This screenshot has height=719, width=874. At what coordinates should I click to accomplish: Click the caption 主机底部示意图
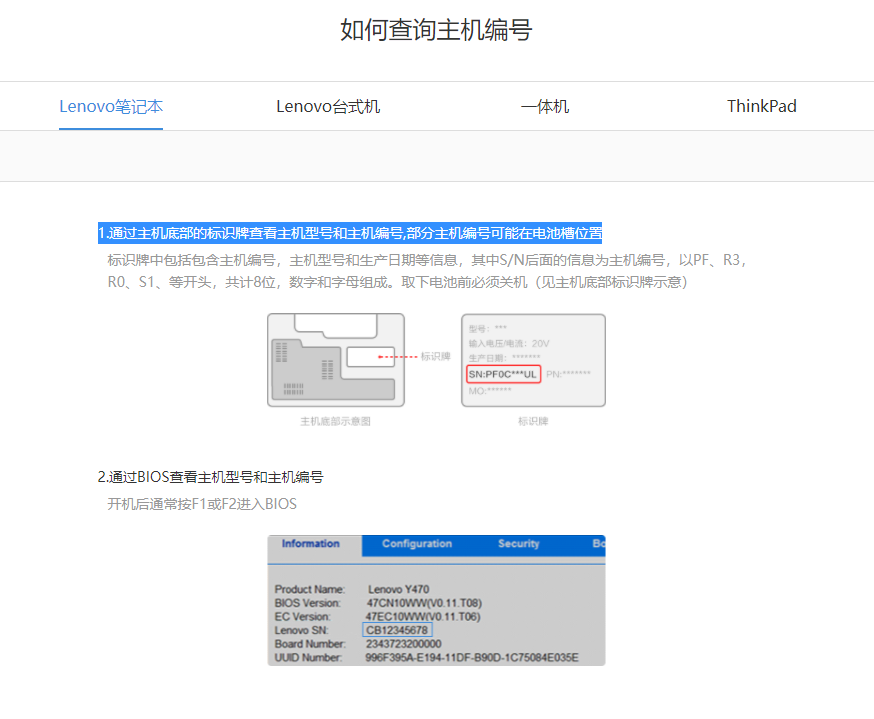coord(336,421)
